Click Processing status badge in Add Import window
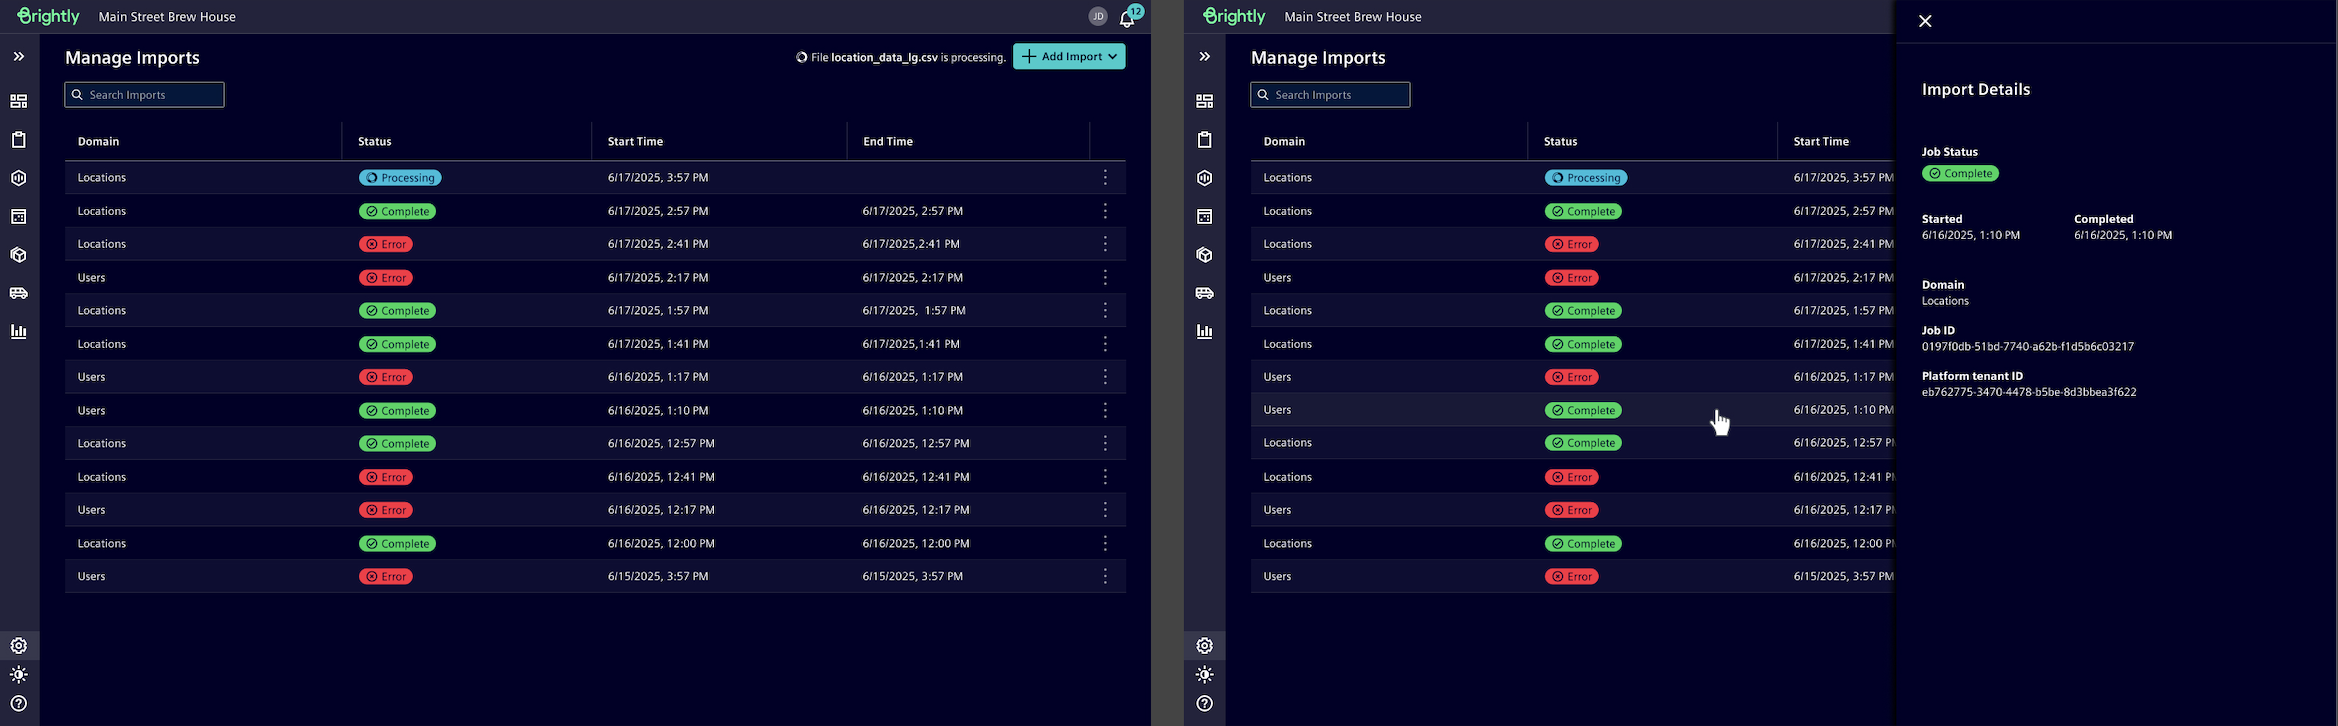 (x=400, y=178)
